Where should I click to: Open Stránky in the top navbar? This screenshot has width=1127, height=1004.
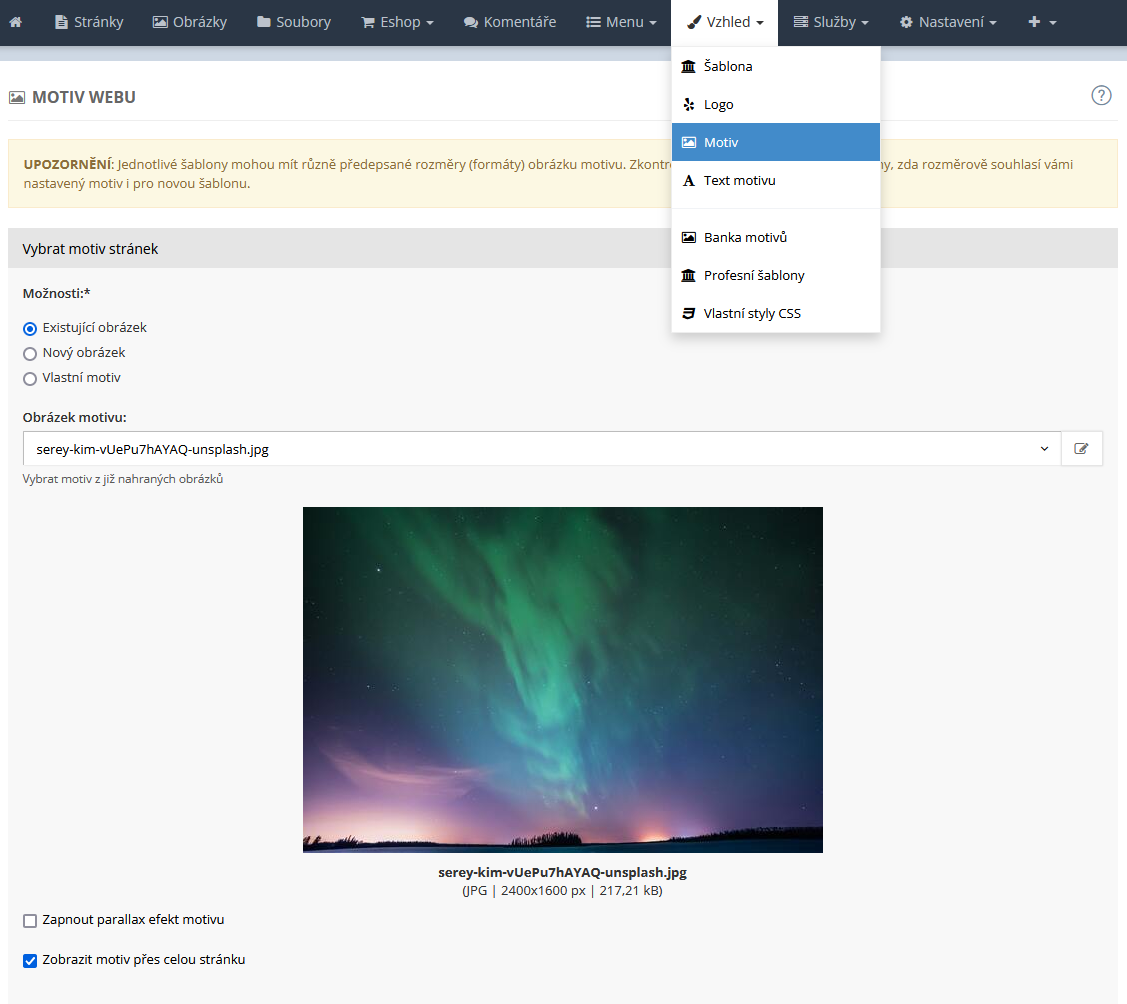(89, 22)
